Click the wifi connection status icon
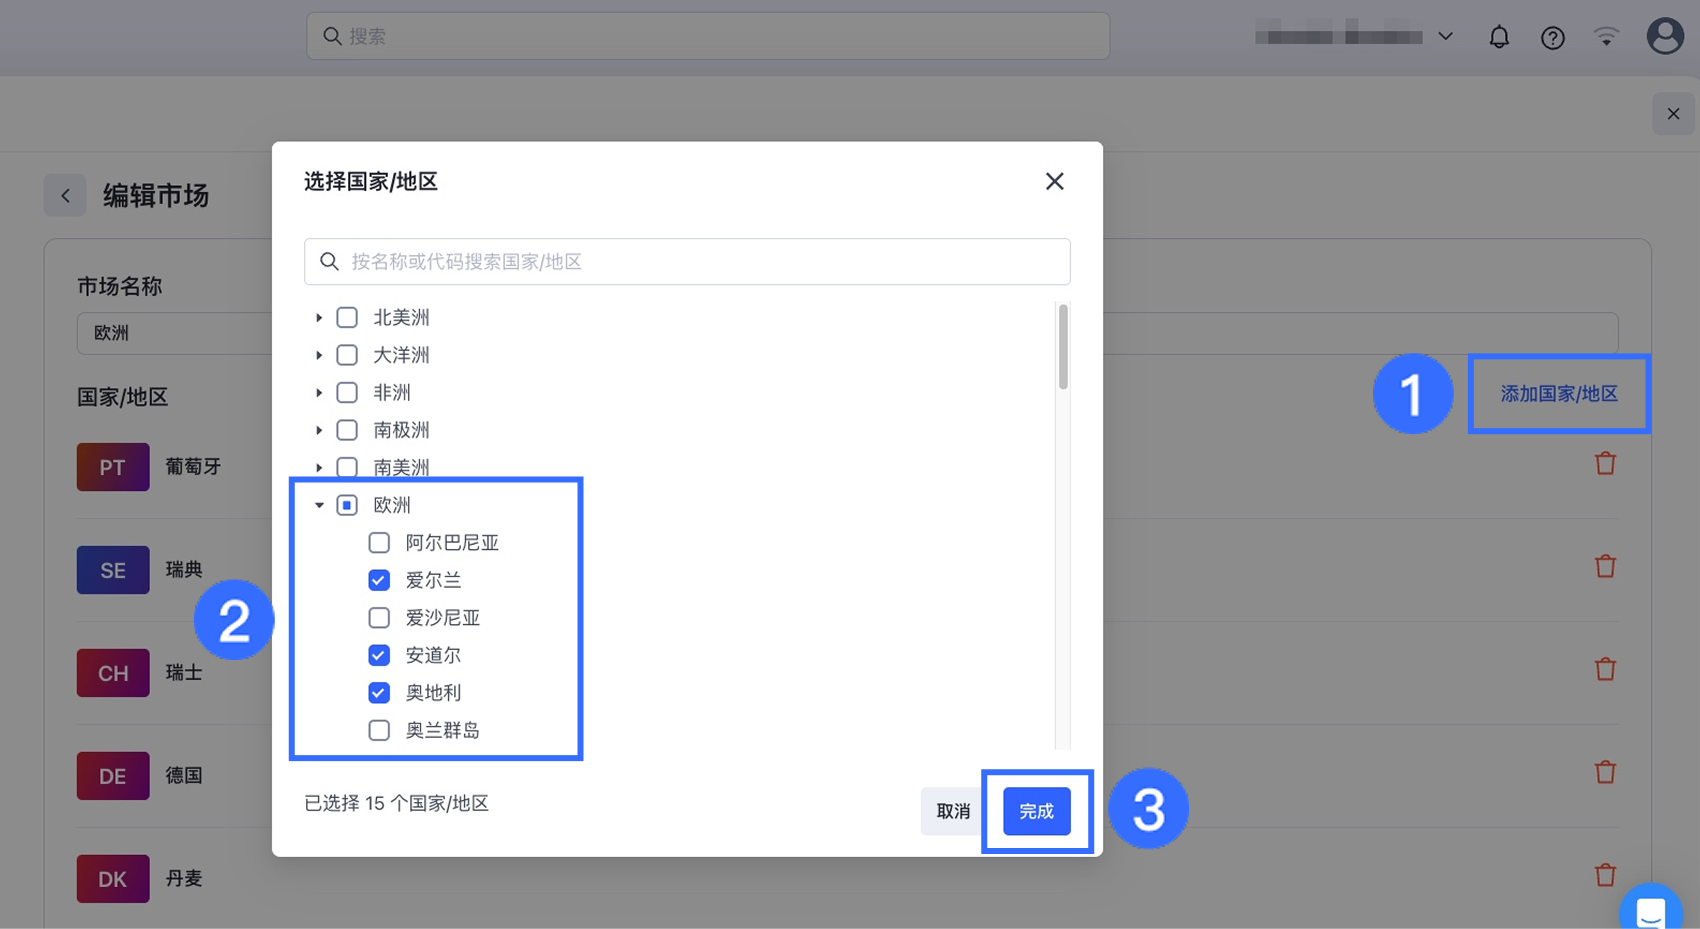The height and width of the screenshot is (929, 1700). (x=1605, y=37)
